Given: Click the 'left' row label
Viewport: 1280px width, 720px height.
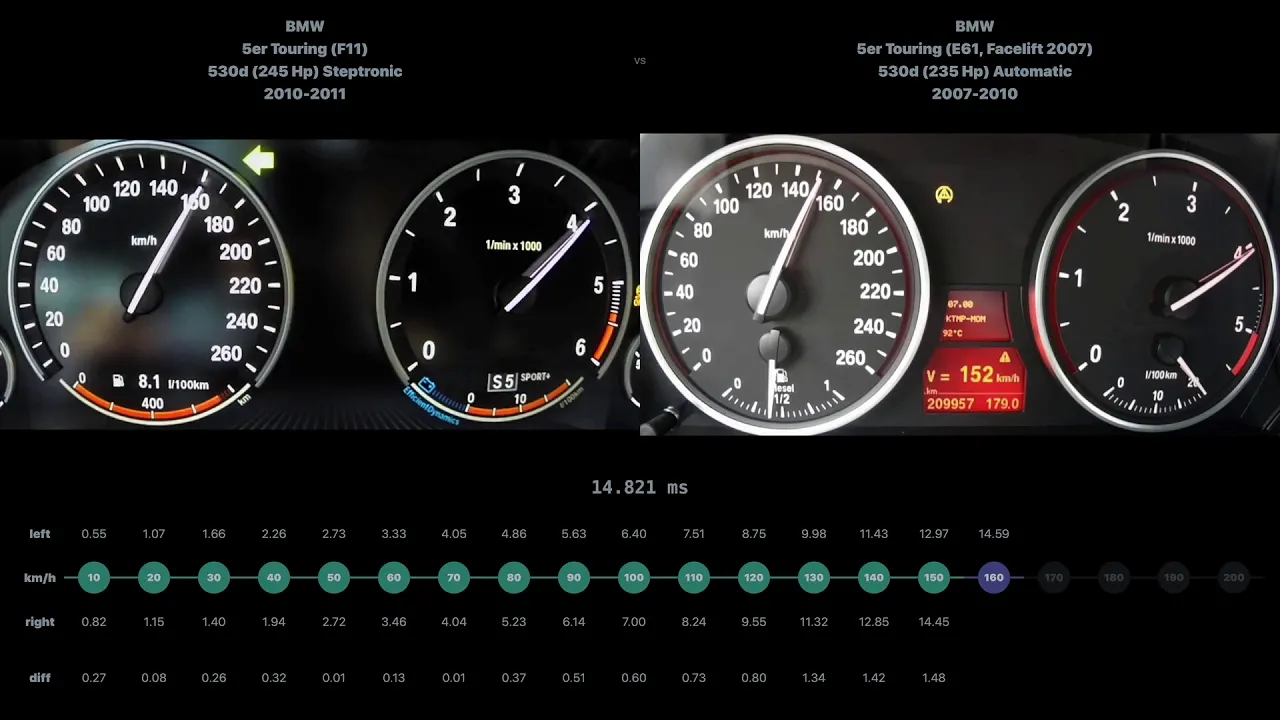Looking at the screenshot, I should point(40,534).
